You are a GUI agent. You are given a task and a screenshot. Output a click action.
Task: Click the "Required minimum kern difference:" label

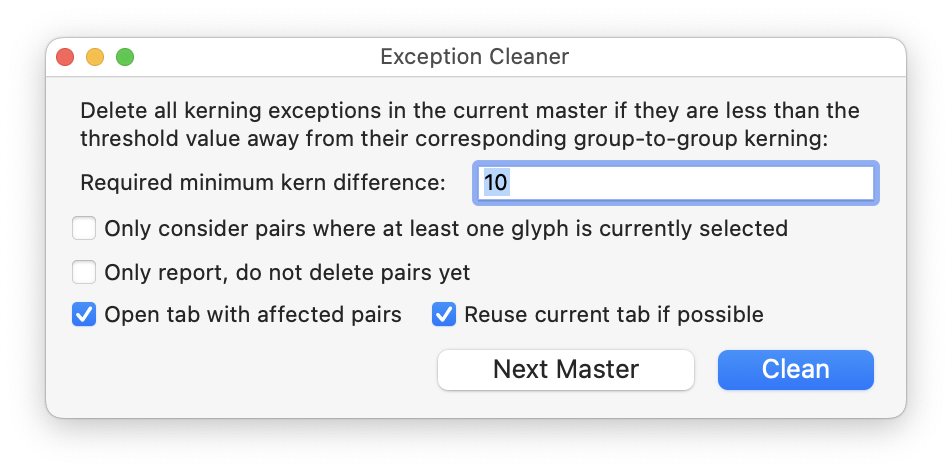[x=262, y=183]
